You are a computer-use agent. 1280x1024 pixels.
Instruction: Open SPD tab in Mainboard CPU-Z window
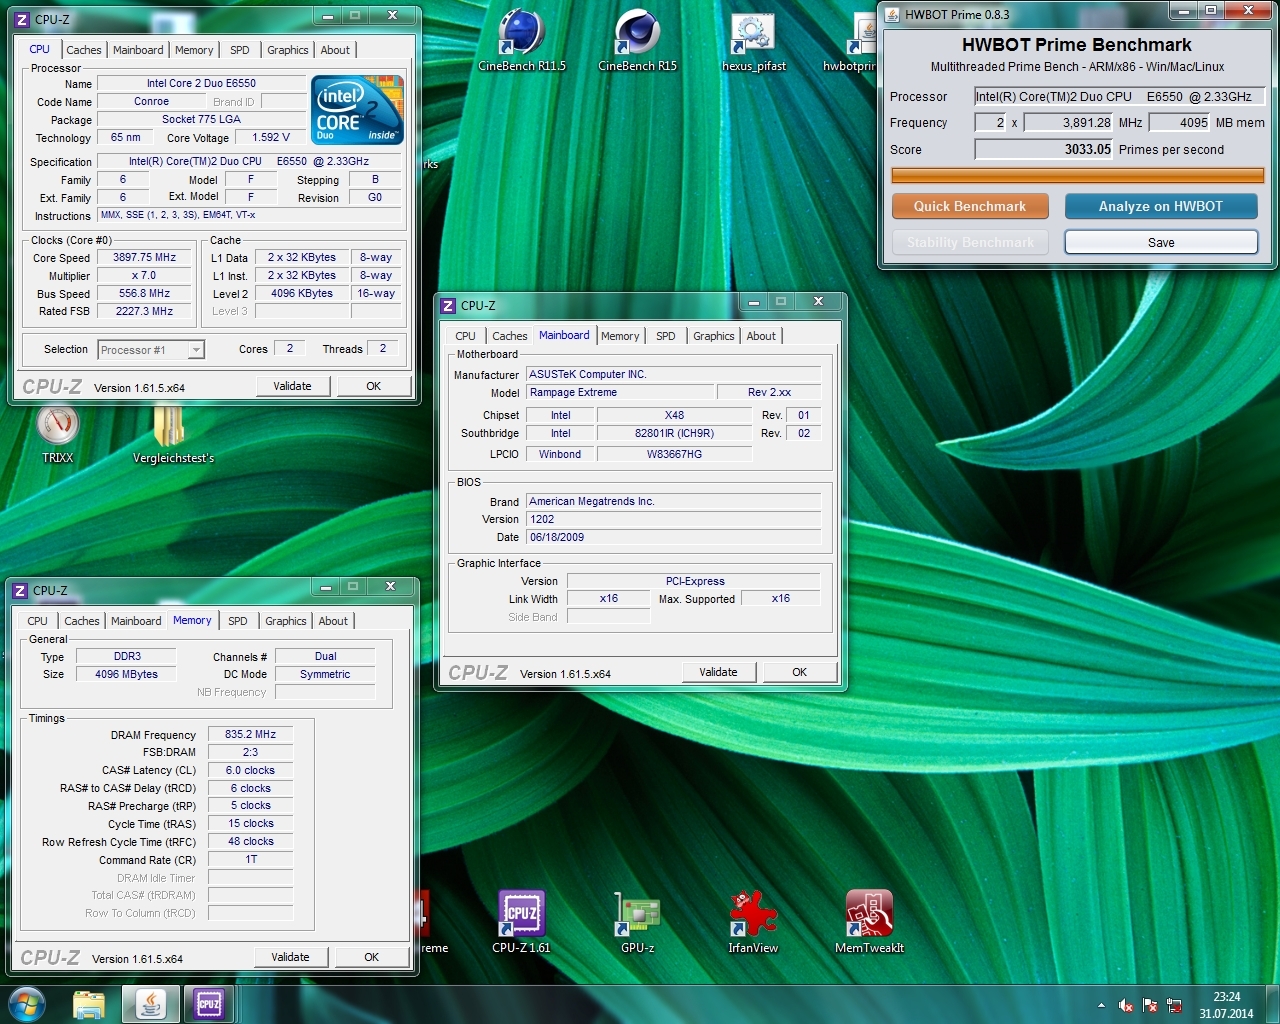tap(666, 336)
